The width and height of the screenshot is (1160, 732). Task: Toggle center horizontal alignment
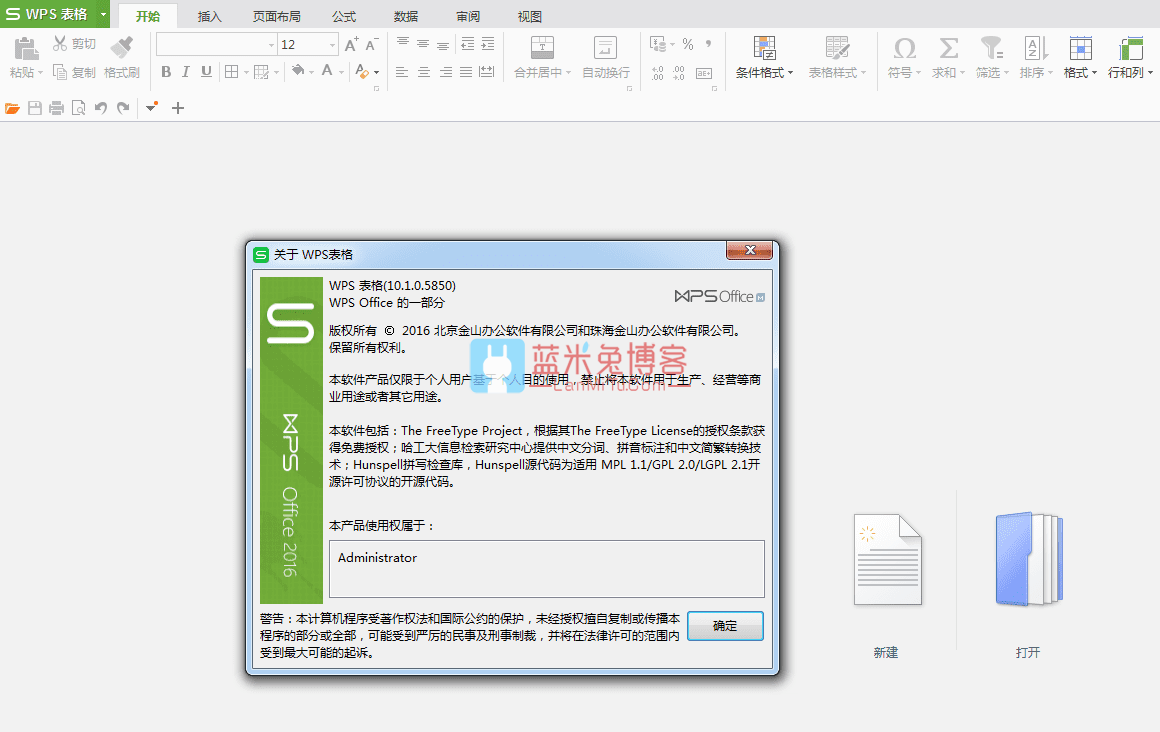pos(424,72)
